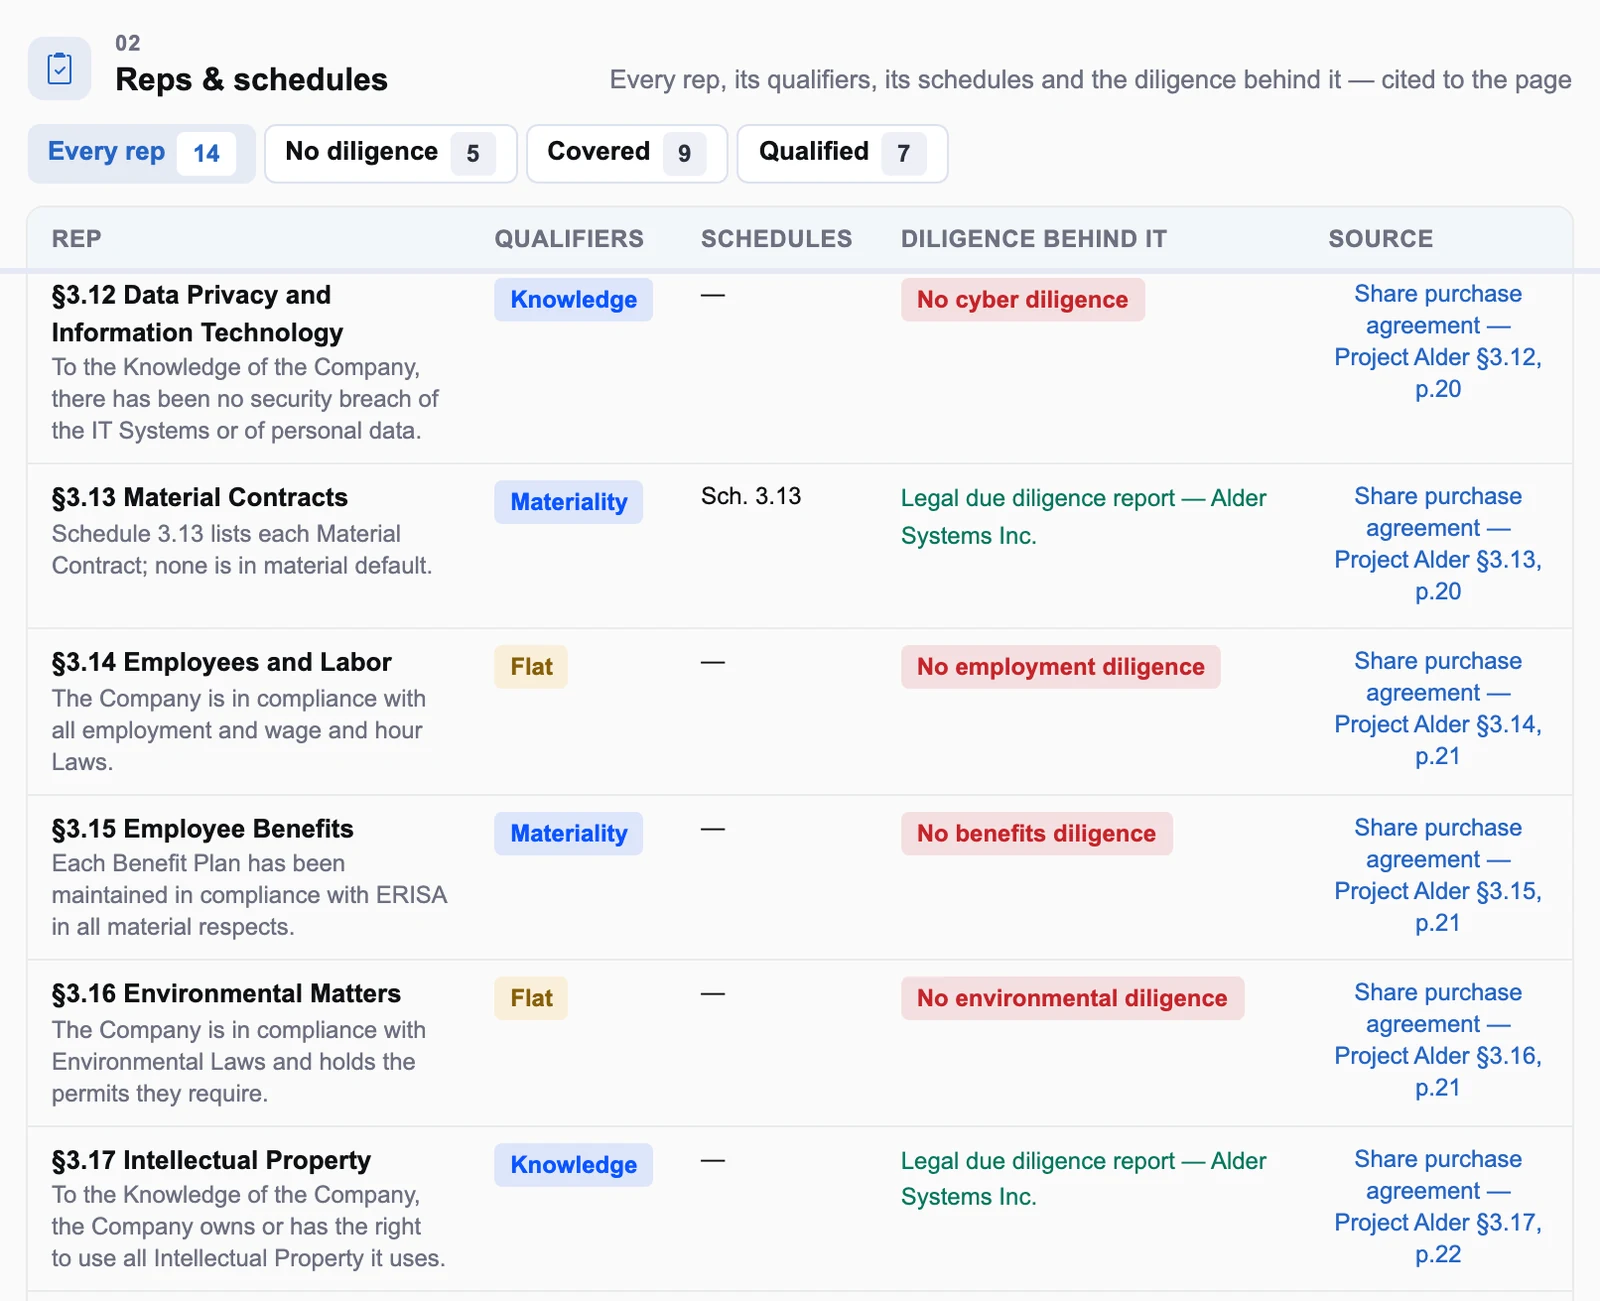The height and width of the screenshot is (1301, 1600).
Task: Switch to the No diligence filter tab
Action: click(391, 153)
